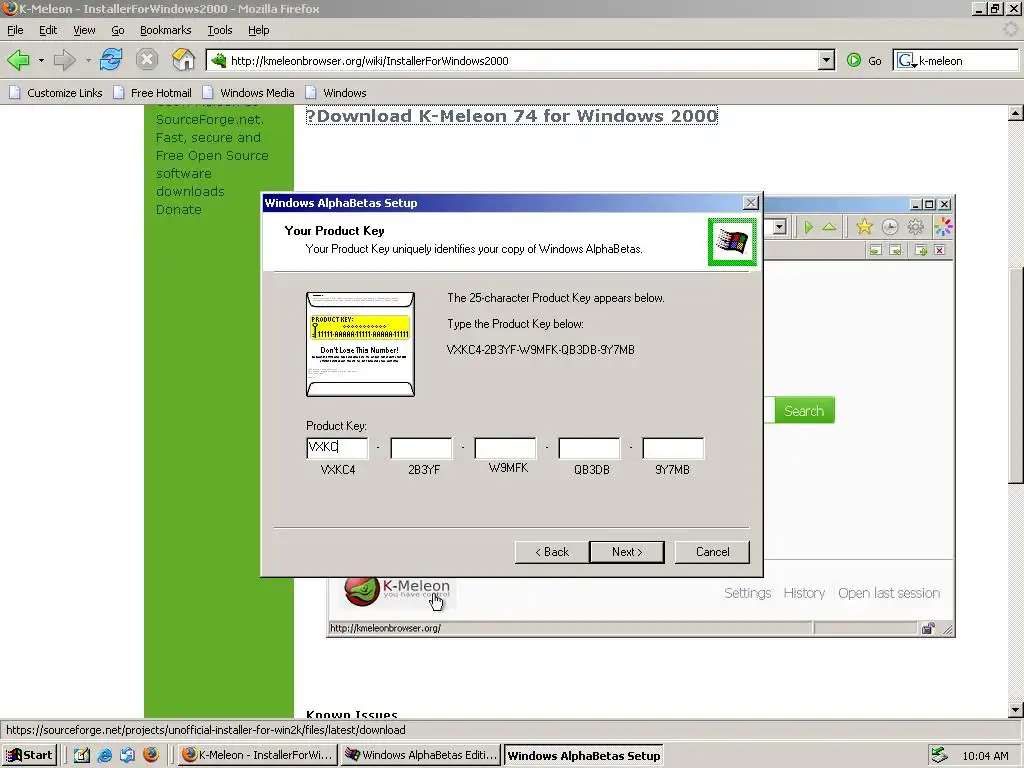Click the page scrollbar down arrow
1024x768 pixels.
click(1016, 710)
